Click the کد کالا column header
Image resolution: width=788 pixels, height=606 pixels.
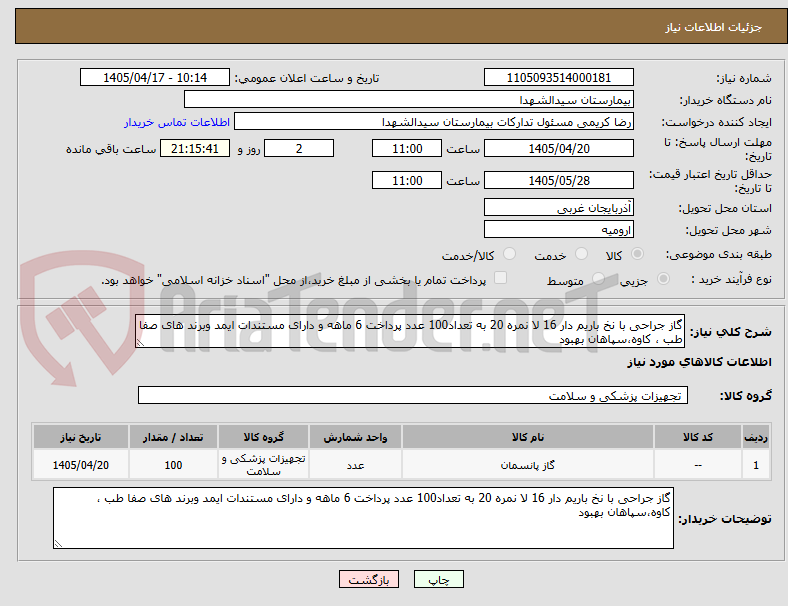click(698, 437)
